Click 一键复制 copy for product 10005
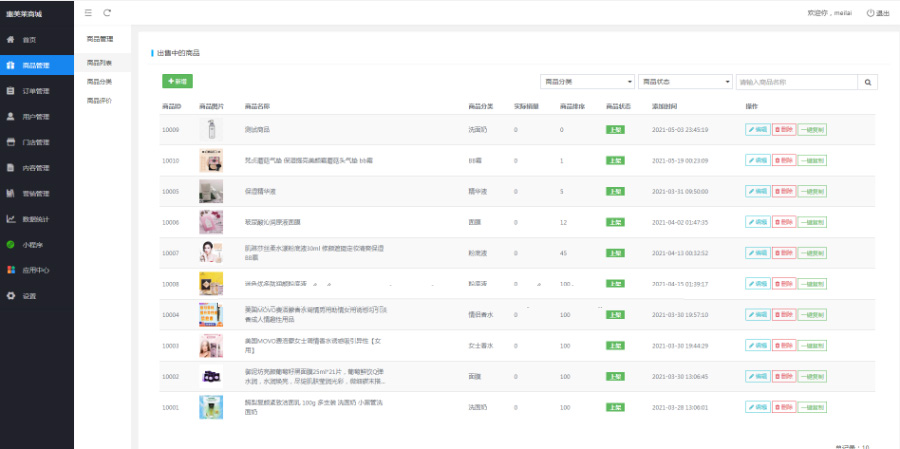Screen dimensions: 900x449 click(812, 191)
